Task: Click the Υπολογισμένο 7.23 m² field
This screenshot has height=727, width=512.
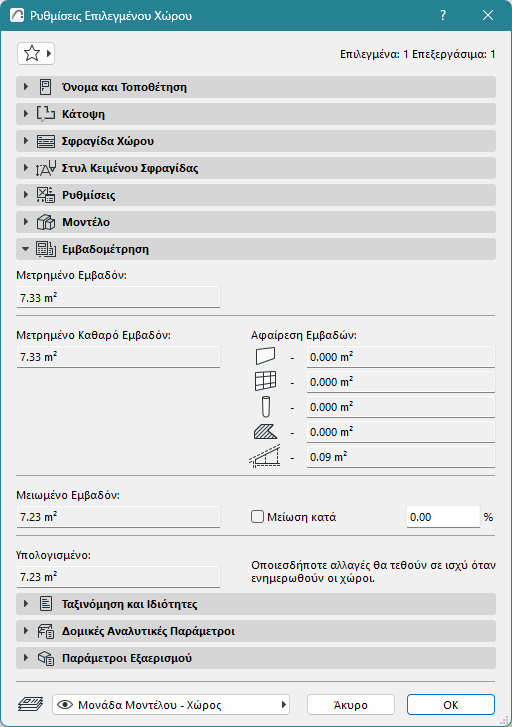Action: tap(118, 577)
